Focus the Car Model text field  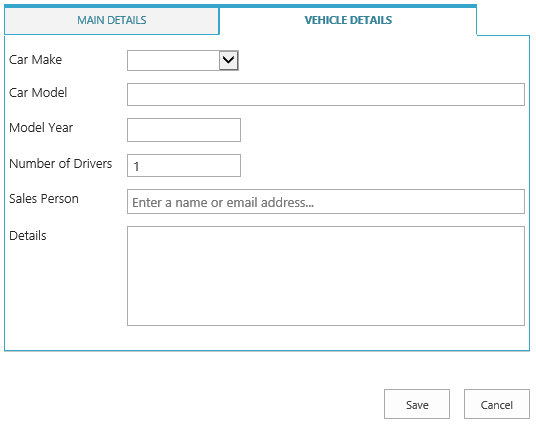[326, 94]
